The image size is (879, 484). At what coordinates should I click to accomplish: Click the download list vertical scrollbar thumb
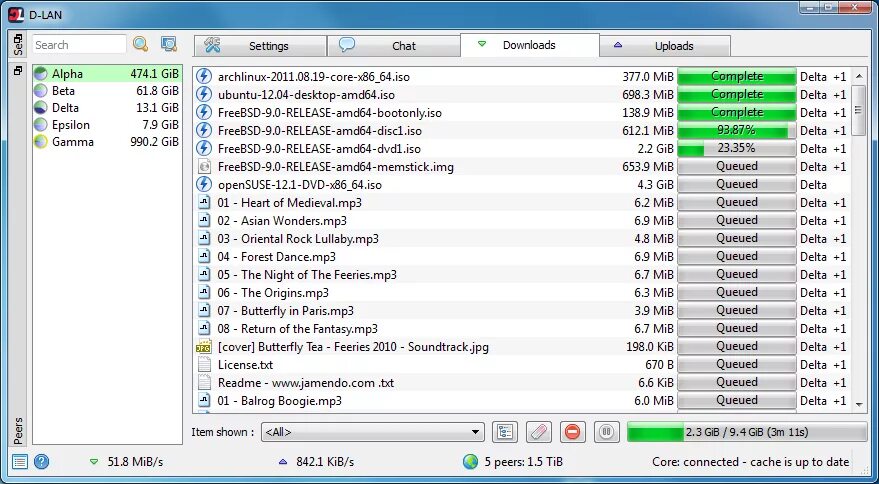tap(858, 110)
